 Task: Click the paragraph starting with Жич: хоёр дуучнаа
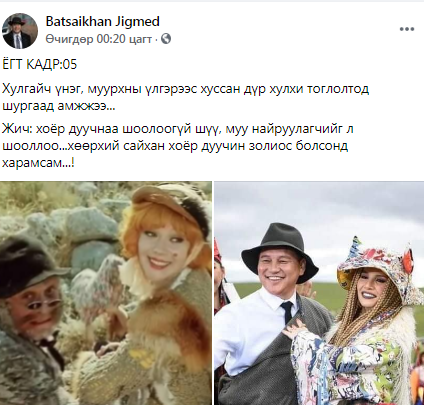[178, 146]
